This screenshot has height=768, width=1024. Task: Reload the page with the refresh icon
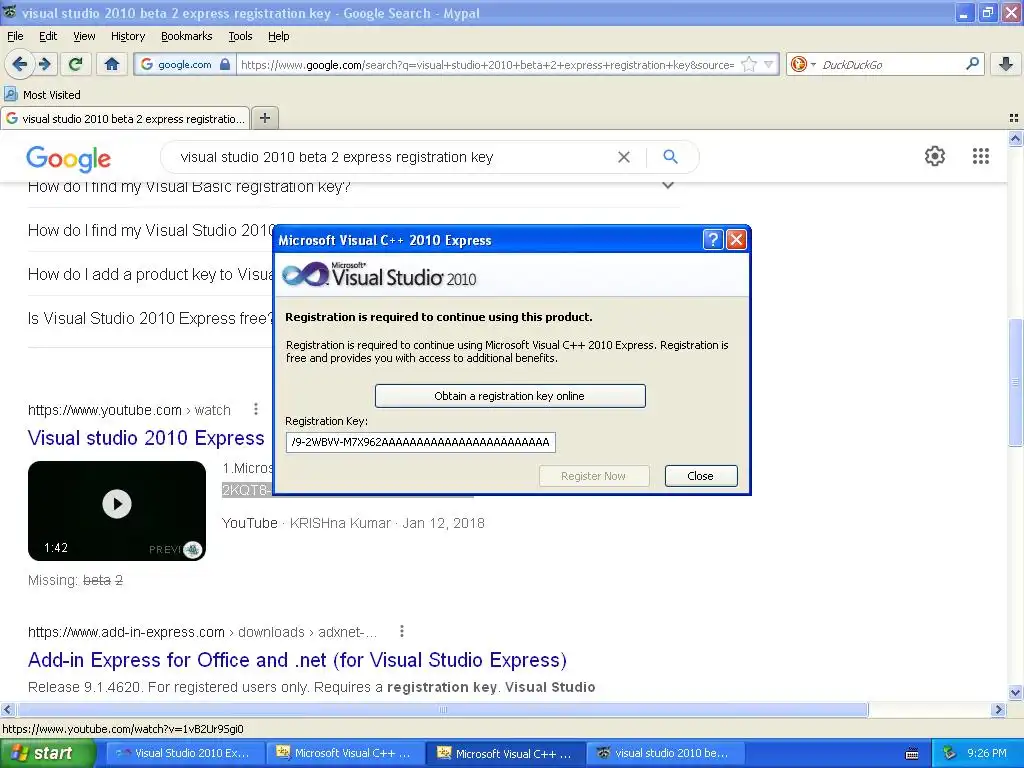76,64
